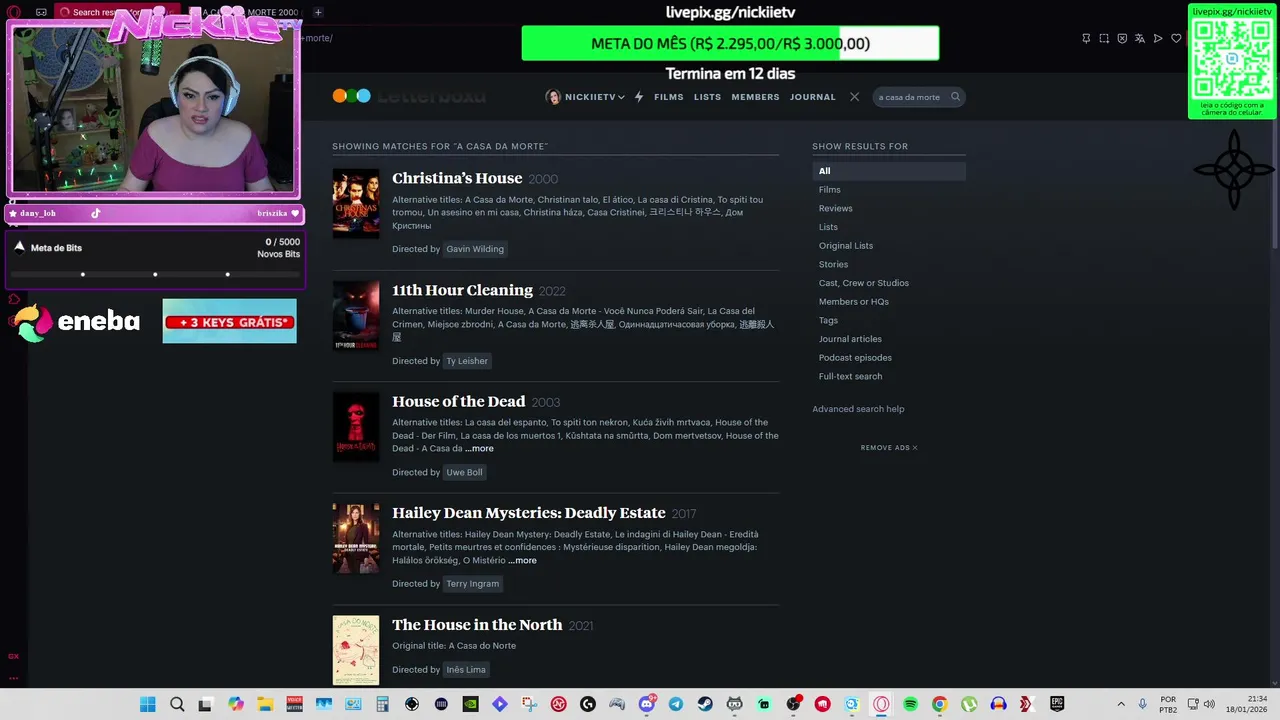Screen dimensions: 1280x720
Task: Open House of the Dead title
Action: 458,401
